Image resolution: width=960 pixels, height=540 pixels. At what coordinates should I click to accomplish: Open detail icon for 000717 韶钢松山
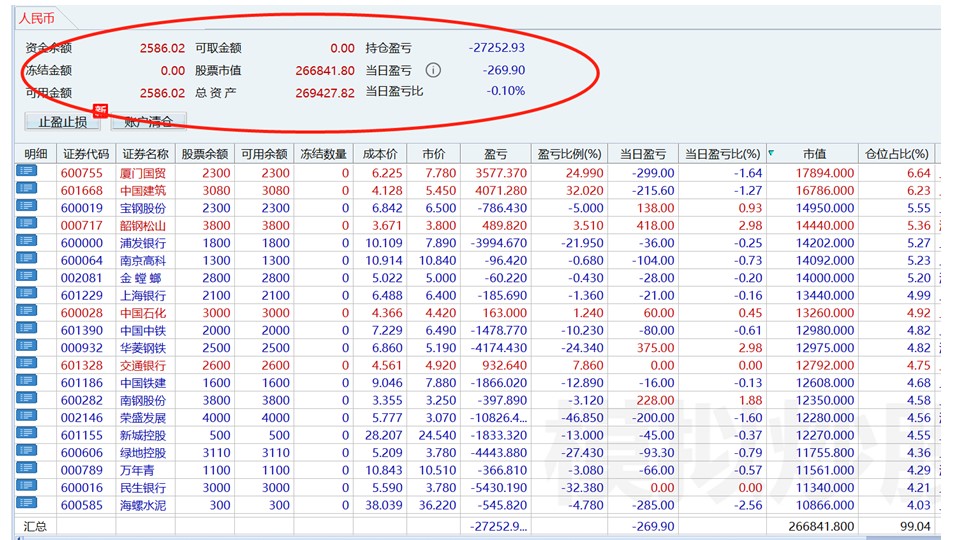pyautogui.click(x=26, y=223)
